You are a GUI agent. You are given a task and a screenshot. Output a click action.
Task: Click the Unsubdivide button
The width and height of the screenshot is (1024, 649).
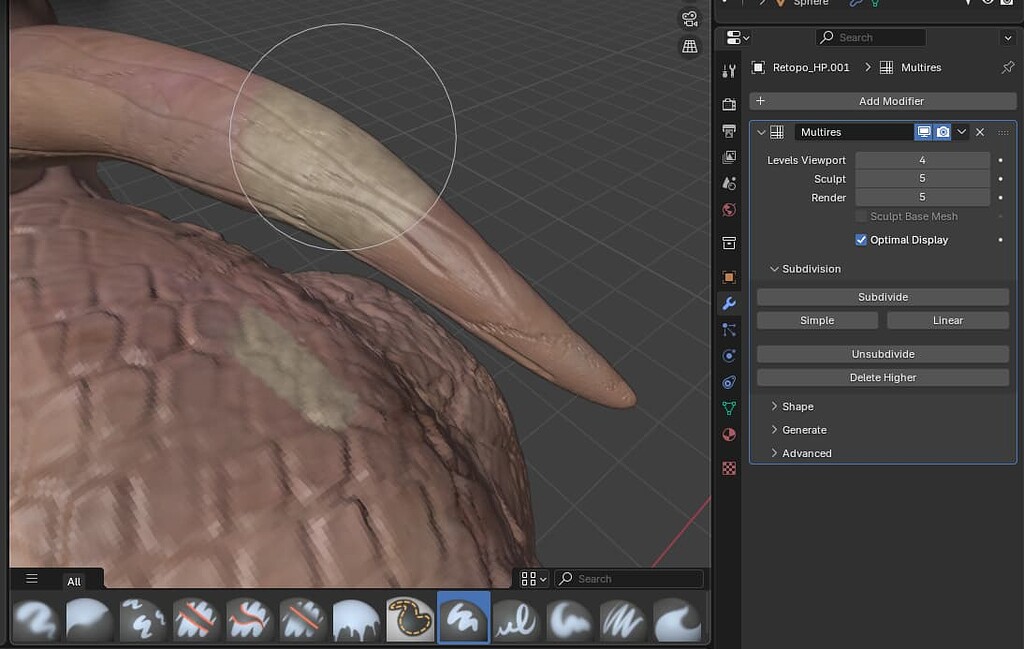pos(883,354)
